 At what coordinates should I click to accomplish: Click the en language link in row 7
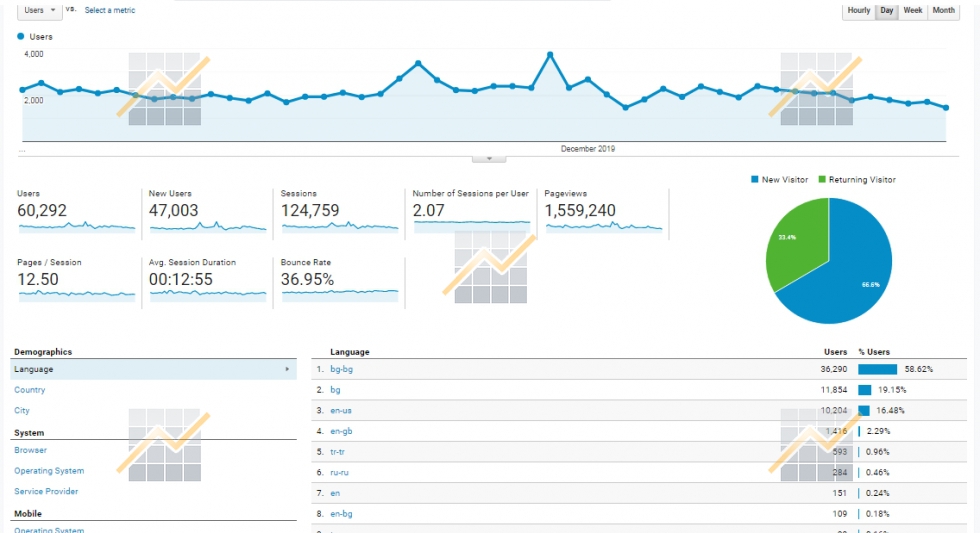click(335, 493)
